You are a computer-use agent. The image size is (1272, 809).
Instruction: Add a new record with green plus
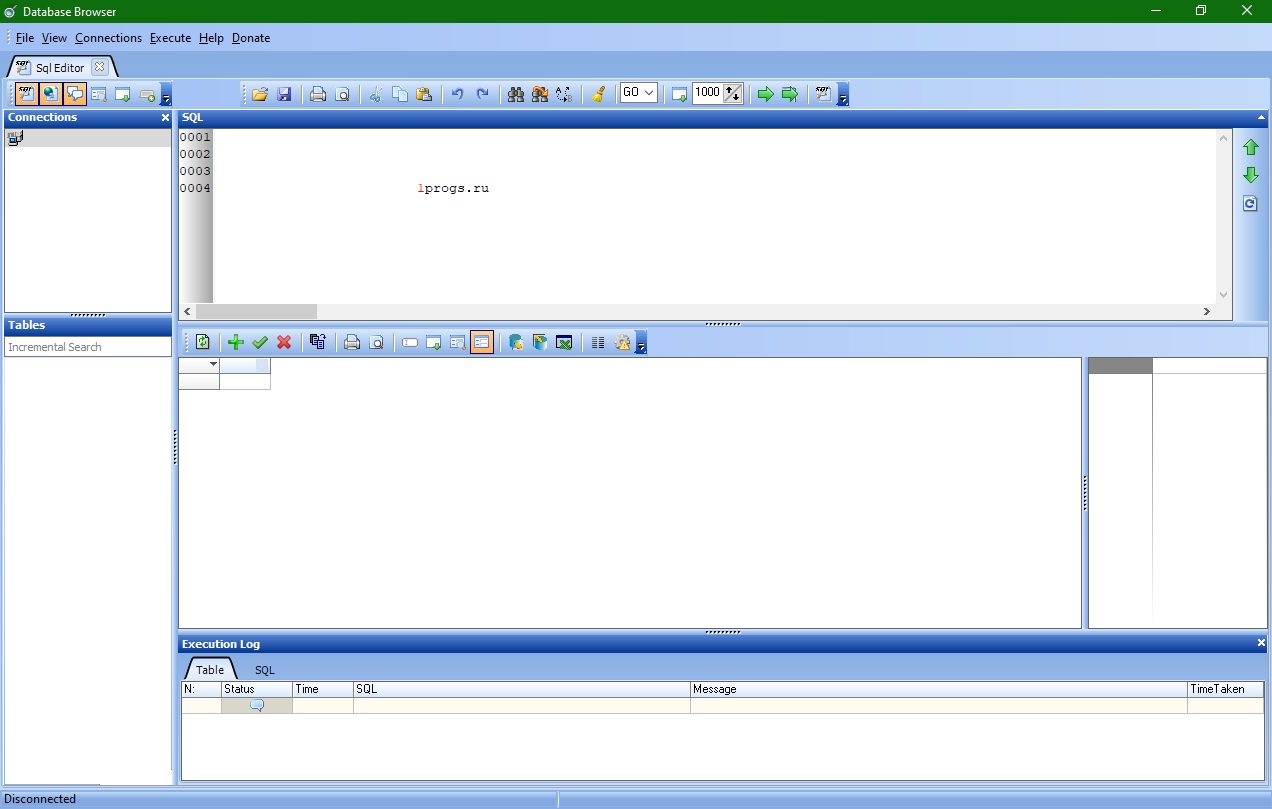click(x=236, y=342)
